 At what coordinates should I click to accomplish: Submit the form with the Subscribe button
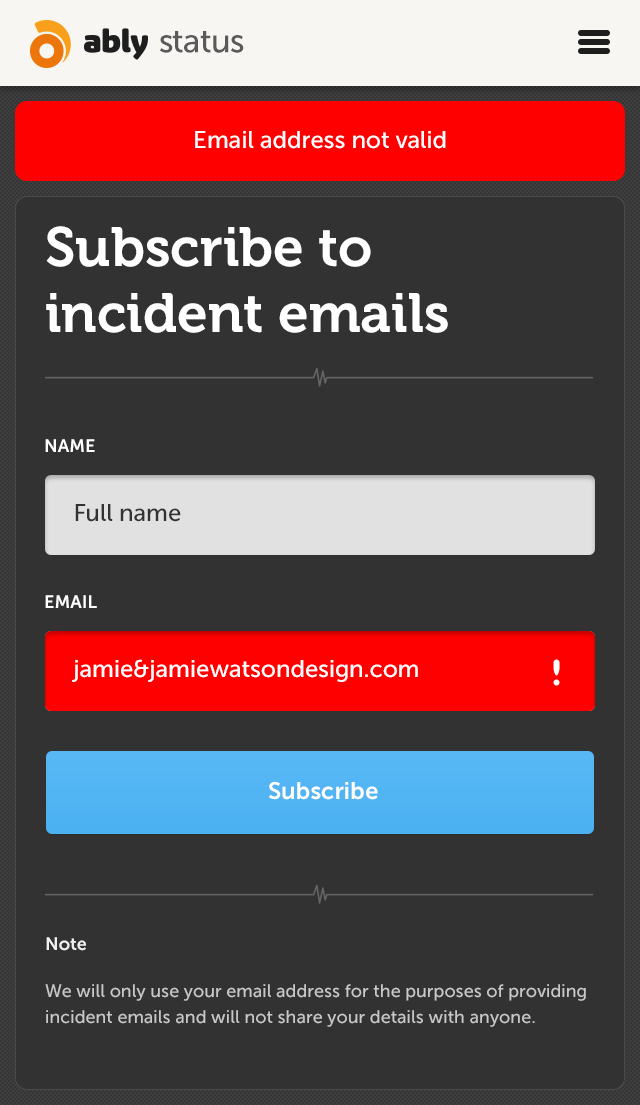(x=320, y=792)
